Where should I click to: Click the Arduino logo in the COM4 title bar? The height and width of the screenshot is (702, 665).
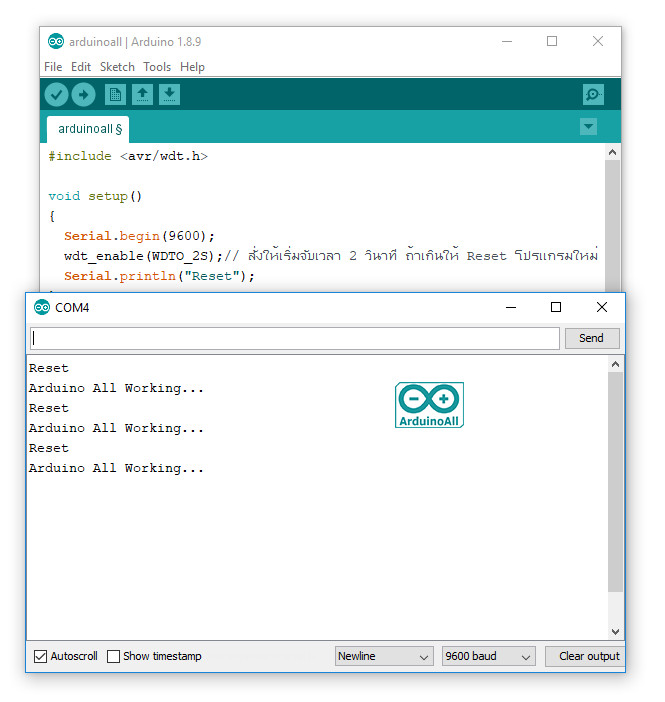click(42, 308)
